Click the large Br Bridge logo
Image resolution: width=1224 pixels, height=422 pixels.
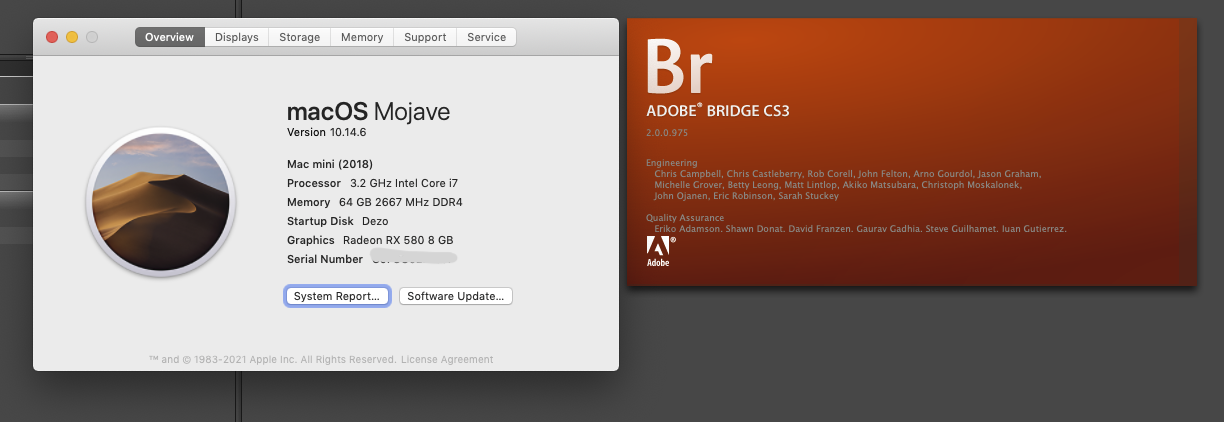[679, 66]
